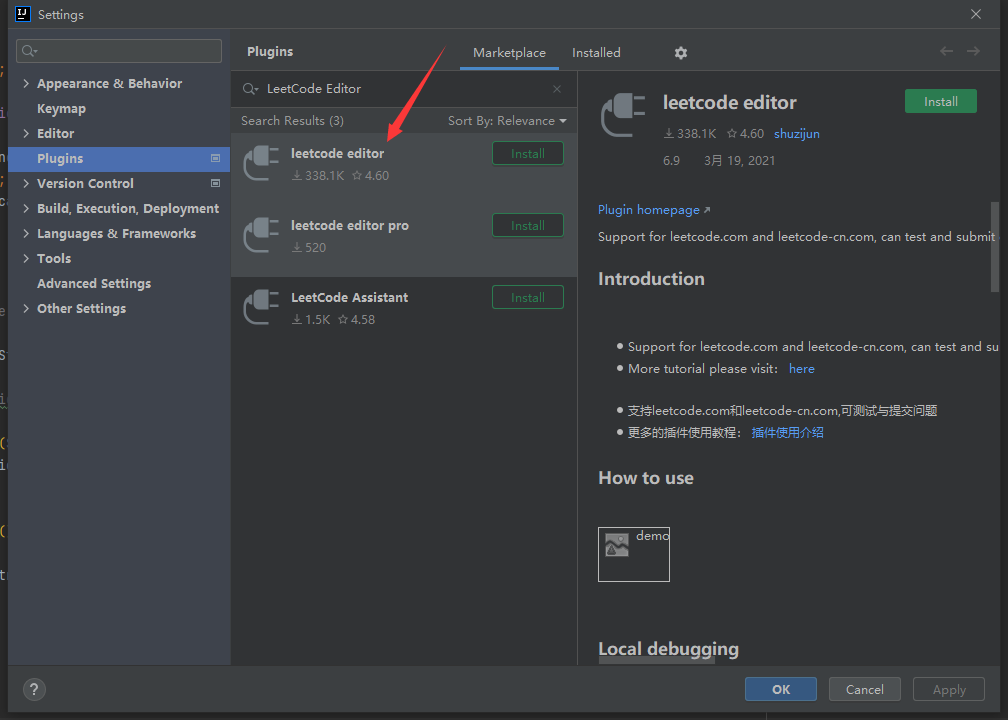Click the 'Search Results (3)' label
This screenshot has width=1008, height=720.
coord(292,121)
